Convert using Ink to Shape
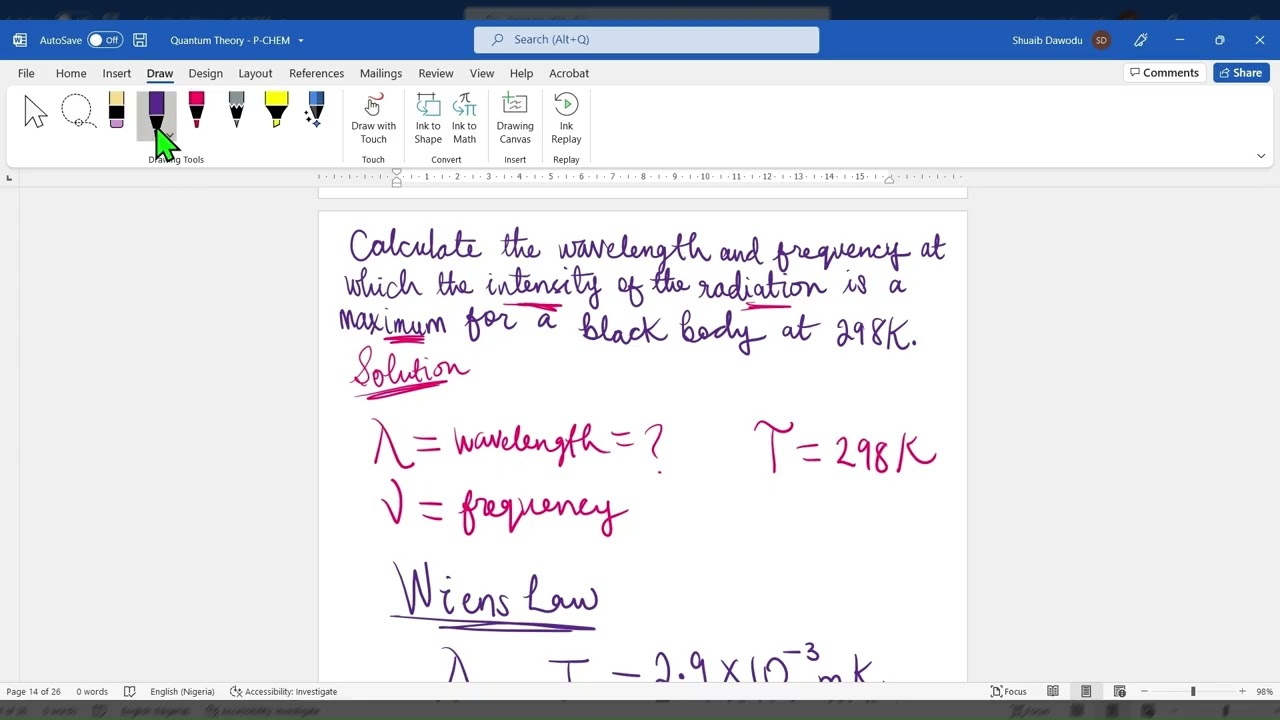The width and height of the screenshot is (1280, 720). click(428, 119)
